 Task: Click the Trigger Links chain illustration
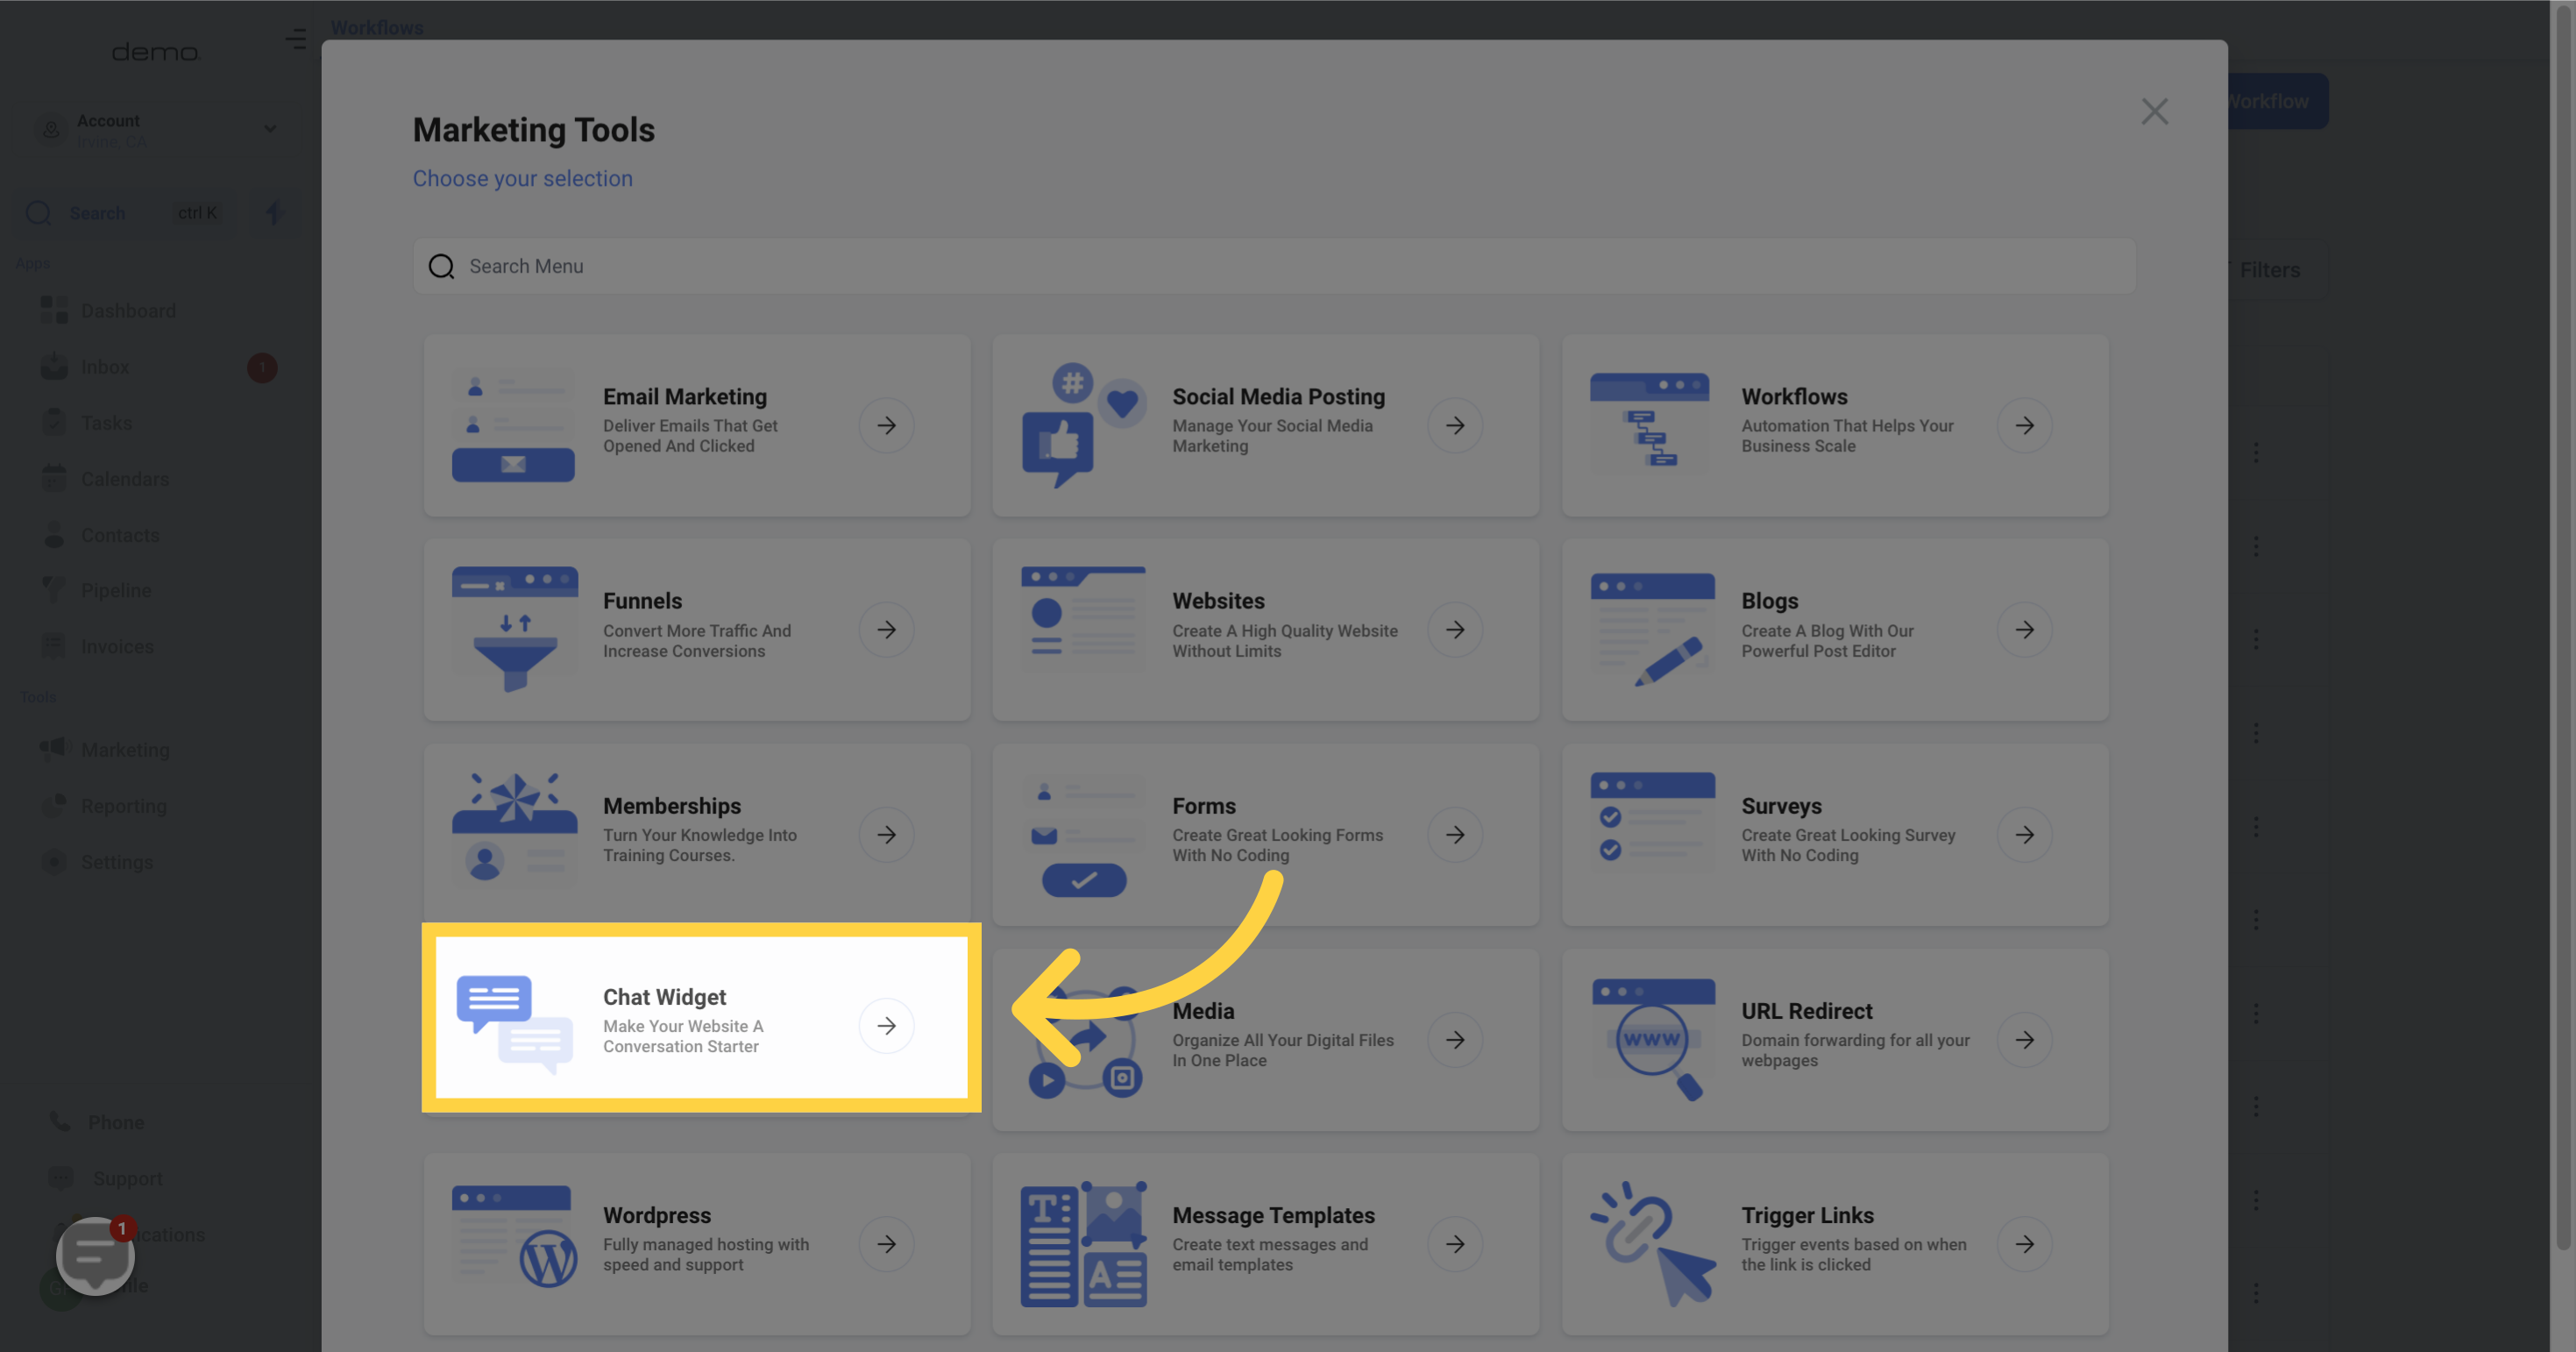(1652, 1243)
